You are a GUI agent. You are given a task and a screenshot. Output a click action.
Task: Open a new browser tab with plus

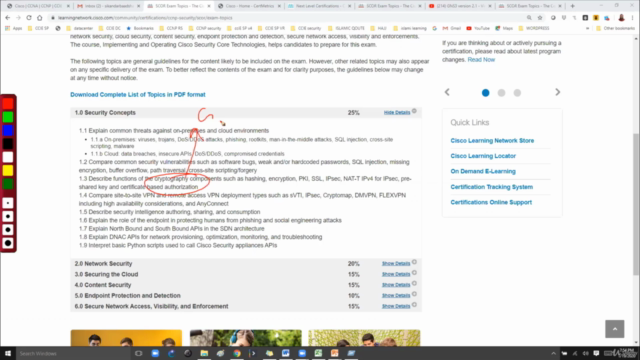point(572,6)
